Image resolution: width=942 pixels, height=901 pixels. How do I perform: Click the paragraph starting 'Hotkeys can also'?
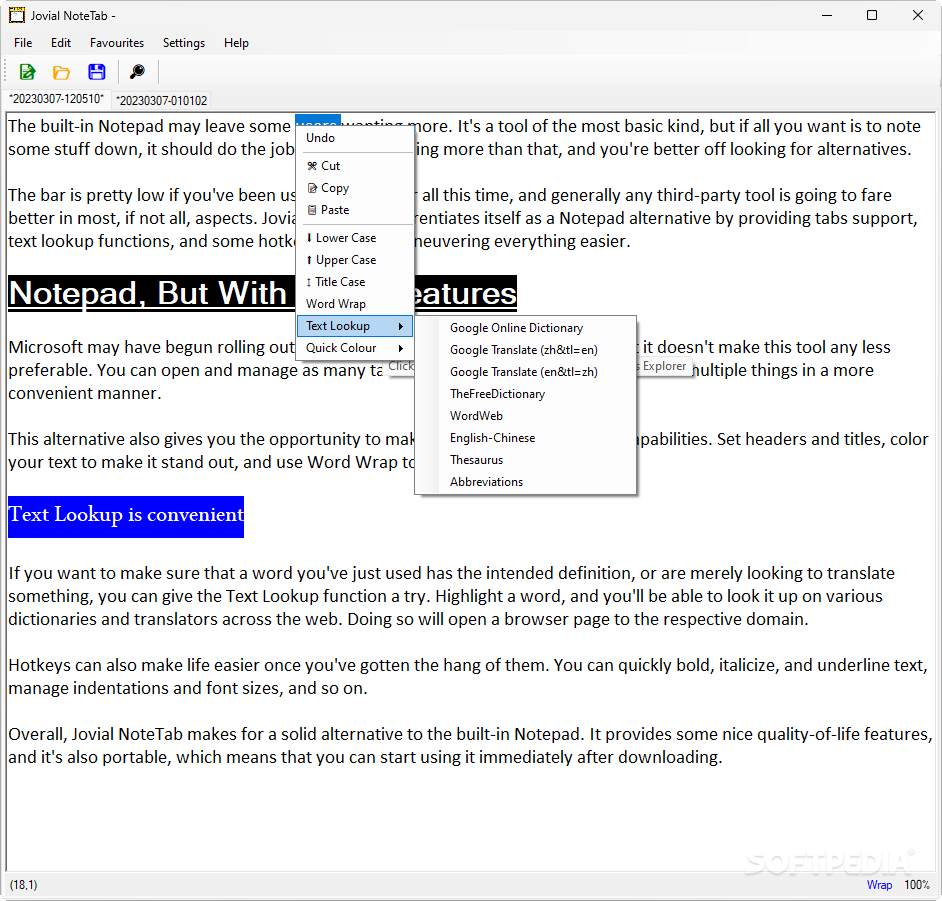pos(468,676)
